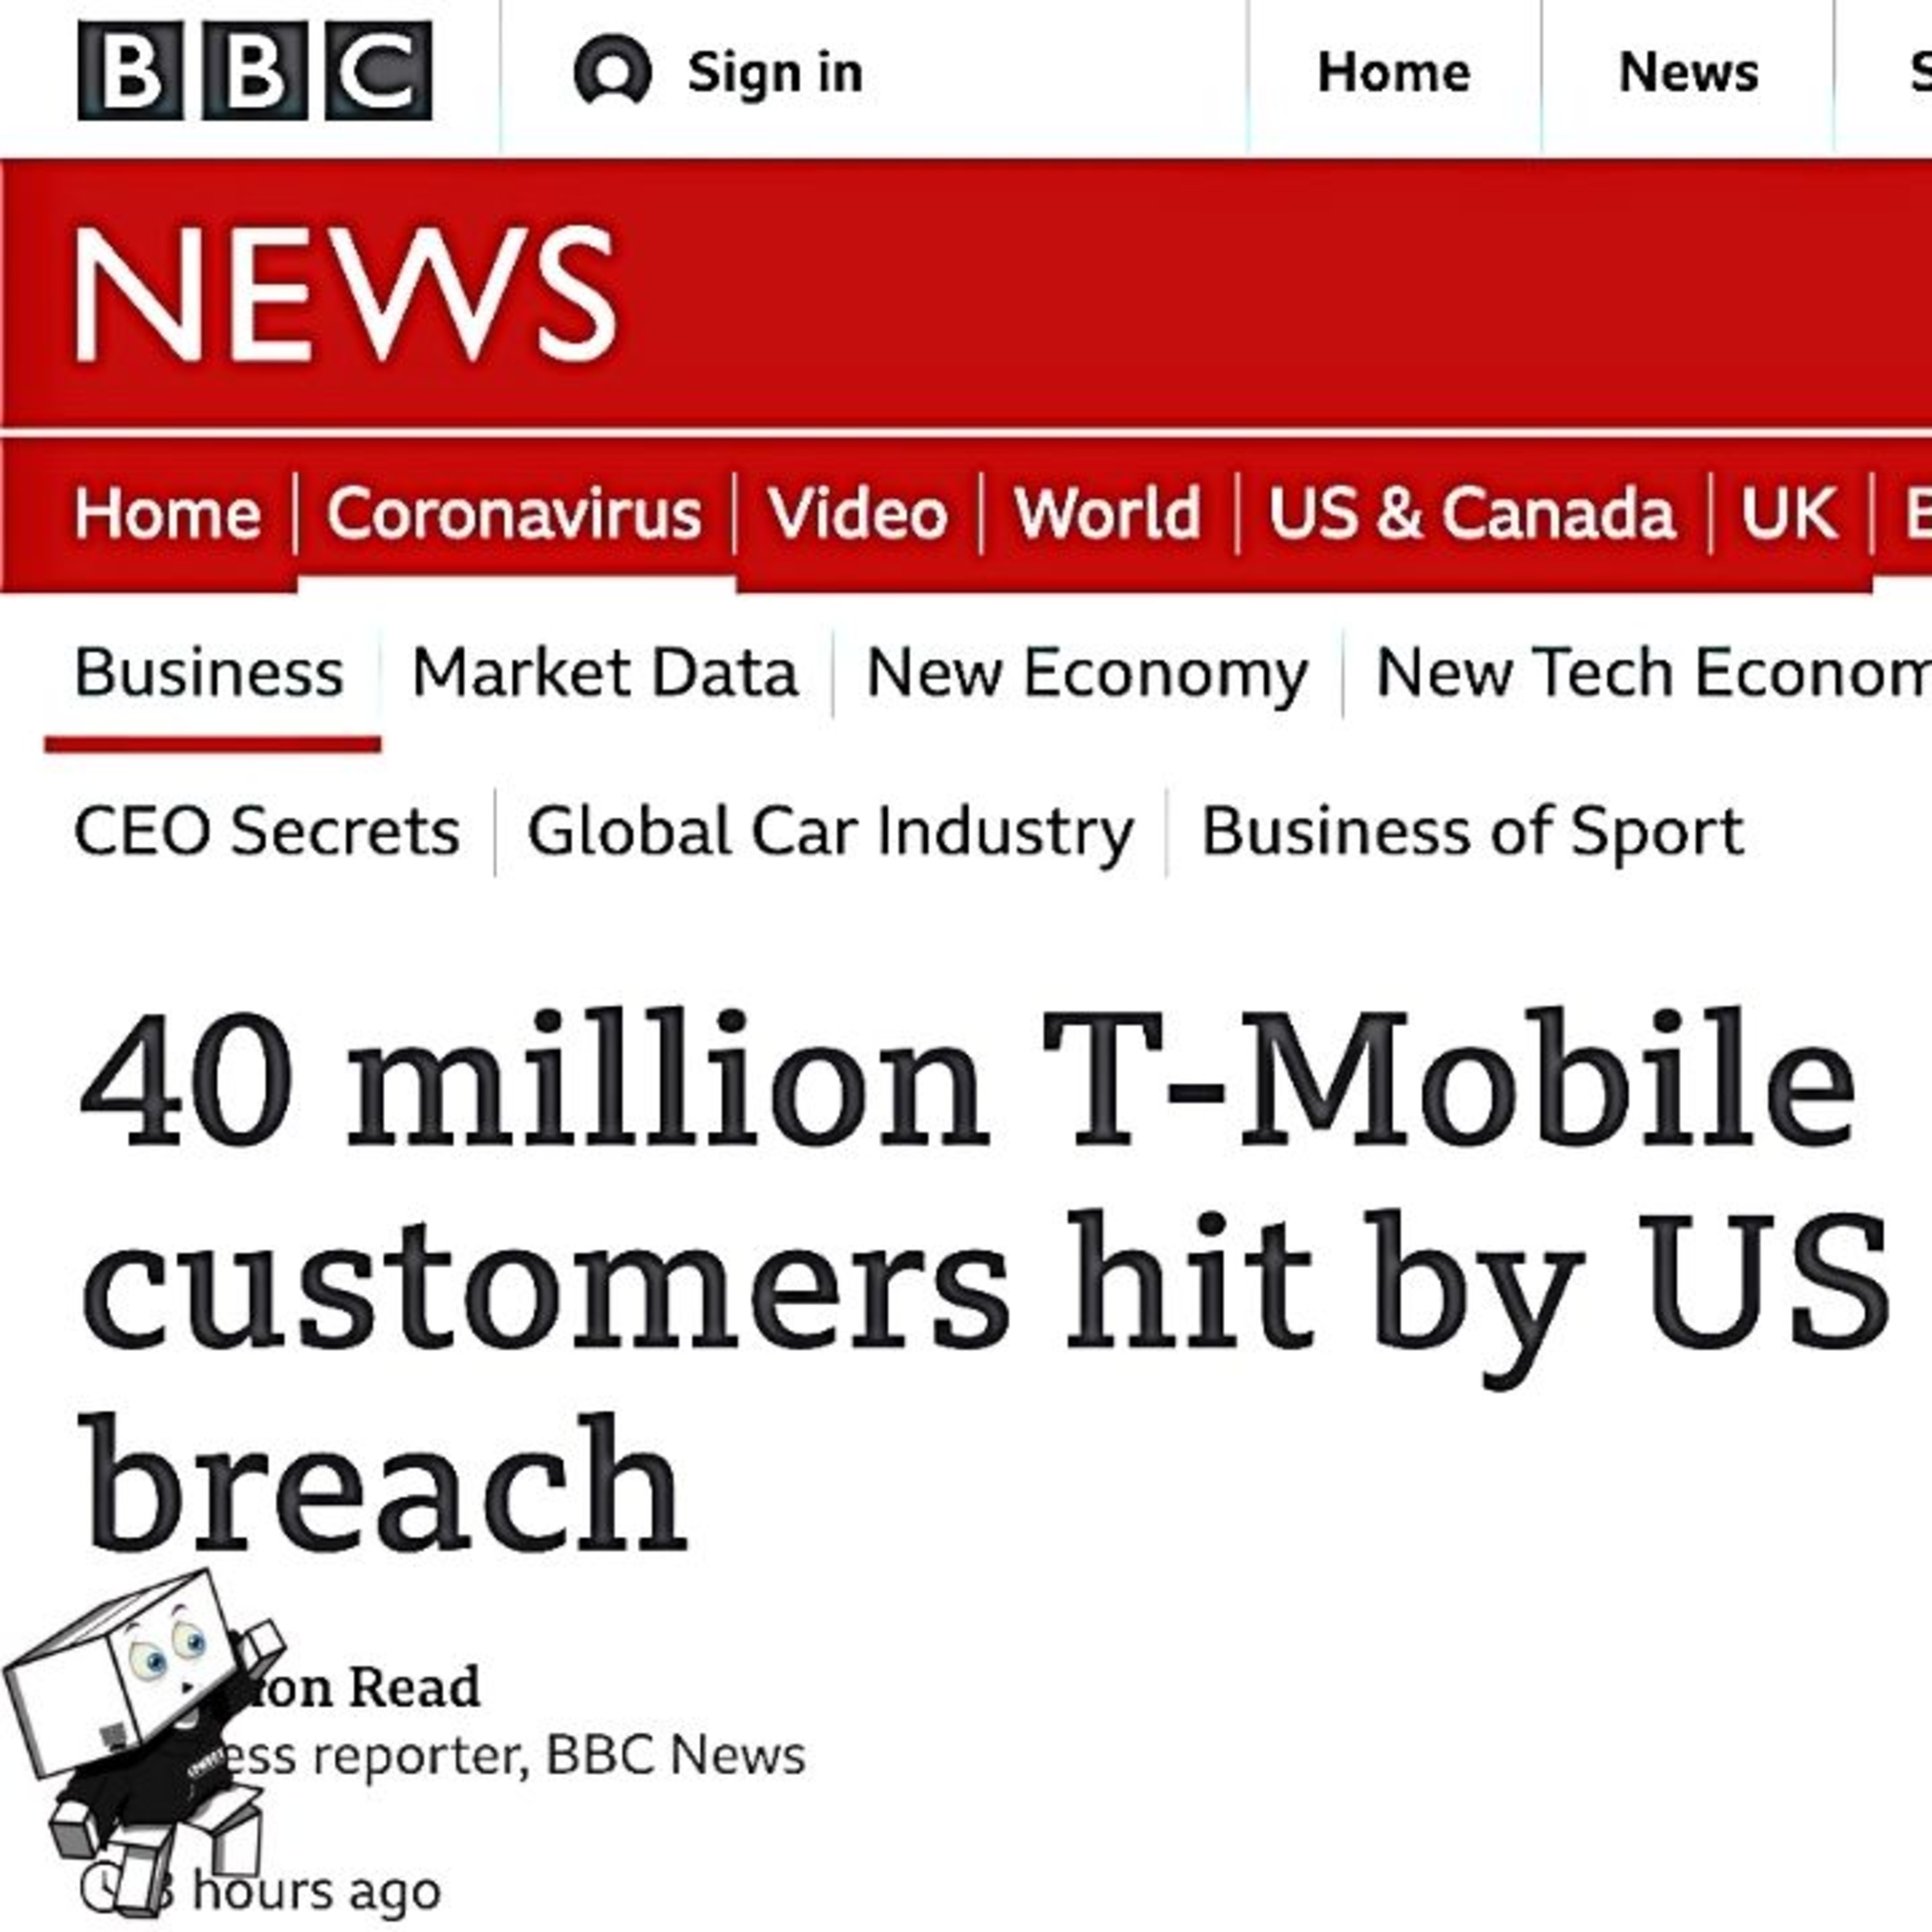Open the Coronavirus news section
The height and width of the screenshot is (1932, 1932).
(514, 514)
